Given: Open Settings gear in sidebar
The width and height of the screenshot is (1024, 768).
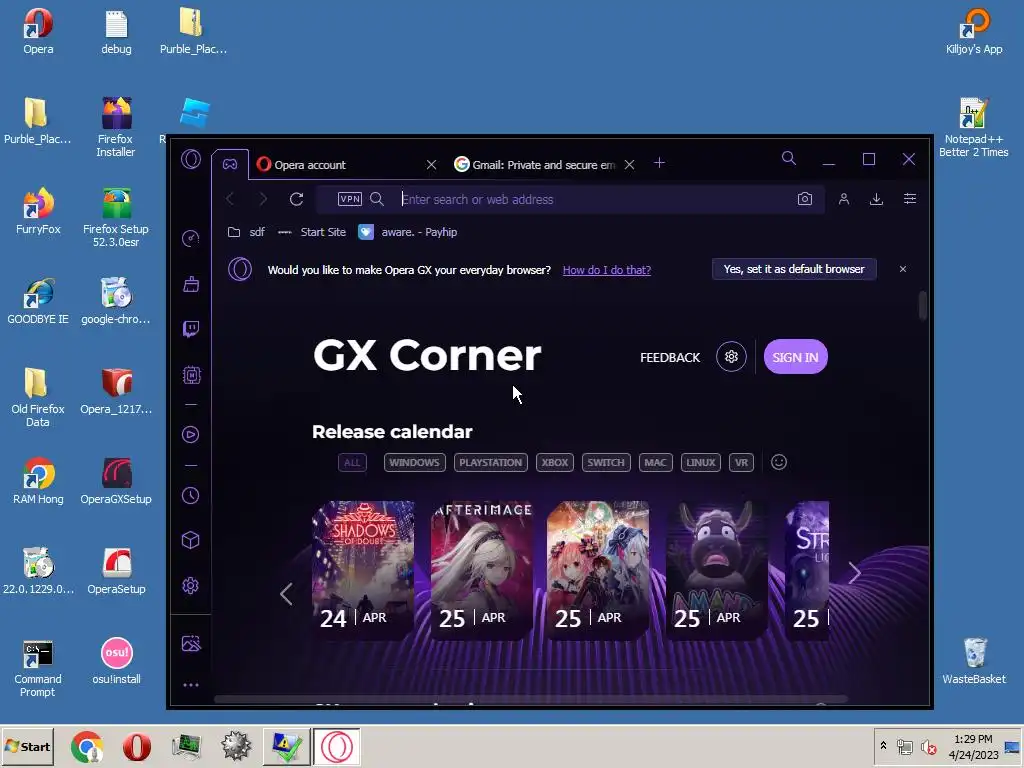Looking at the screenshot, I should click(191, 586).
